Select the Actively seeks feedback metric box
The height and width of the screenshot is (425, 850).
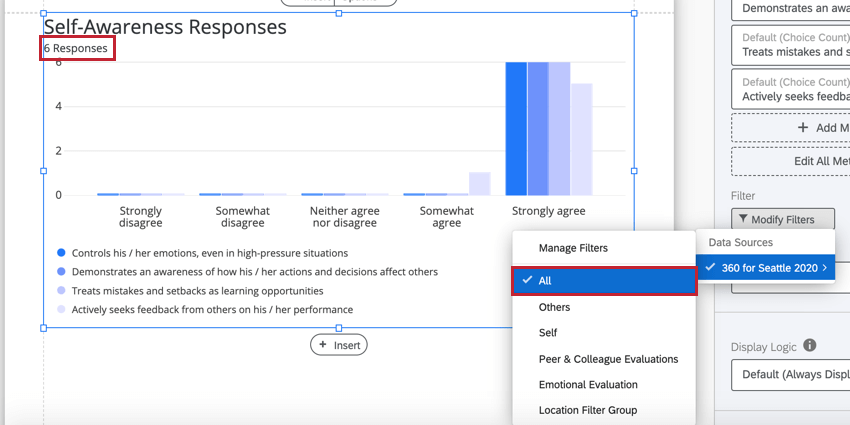coord(790,89)
